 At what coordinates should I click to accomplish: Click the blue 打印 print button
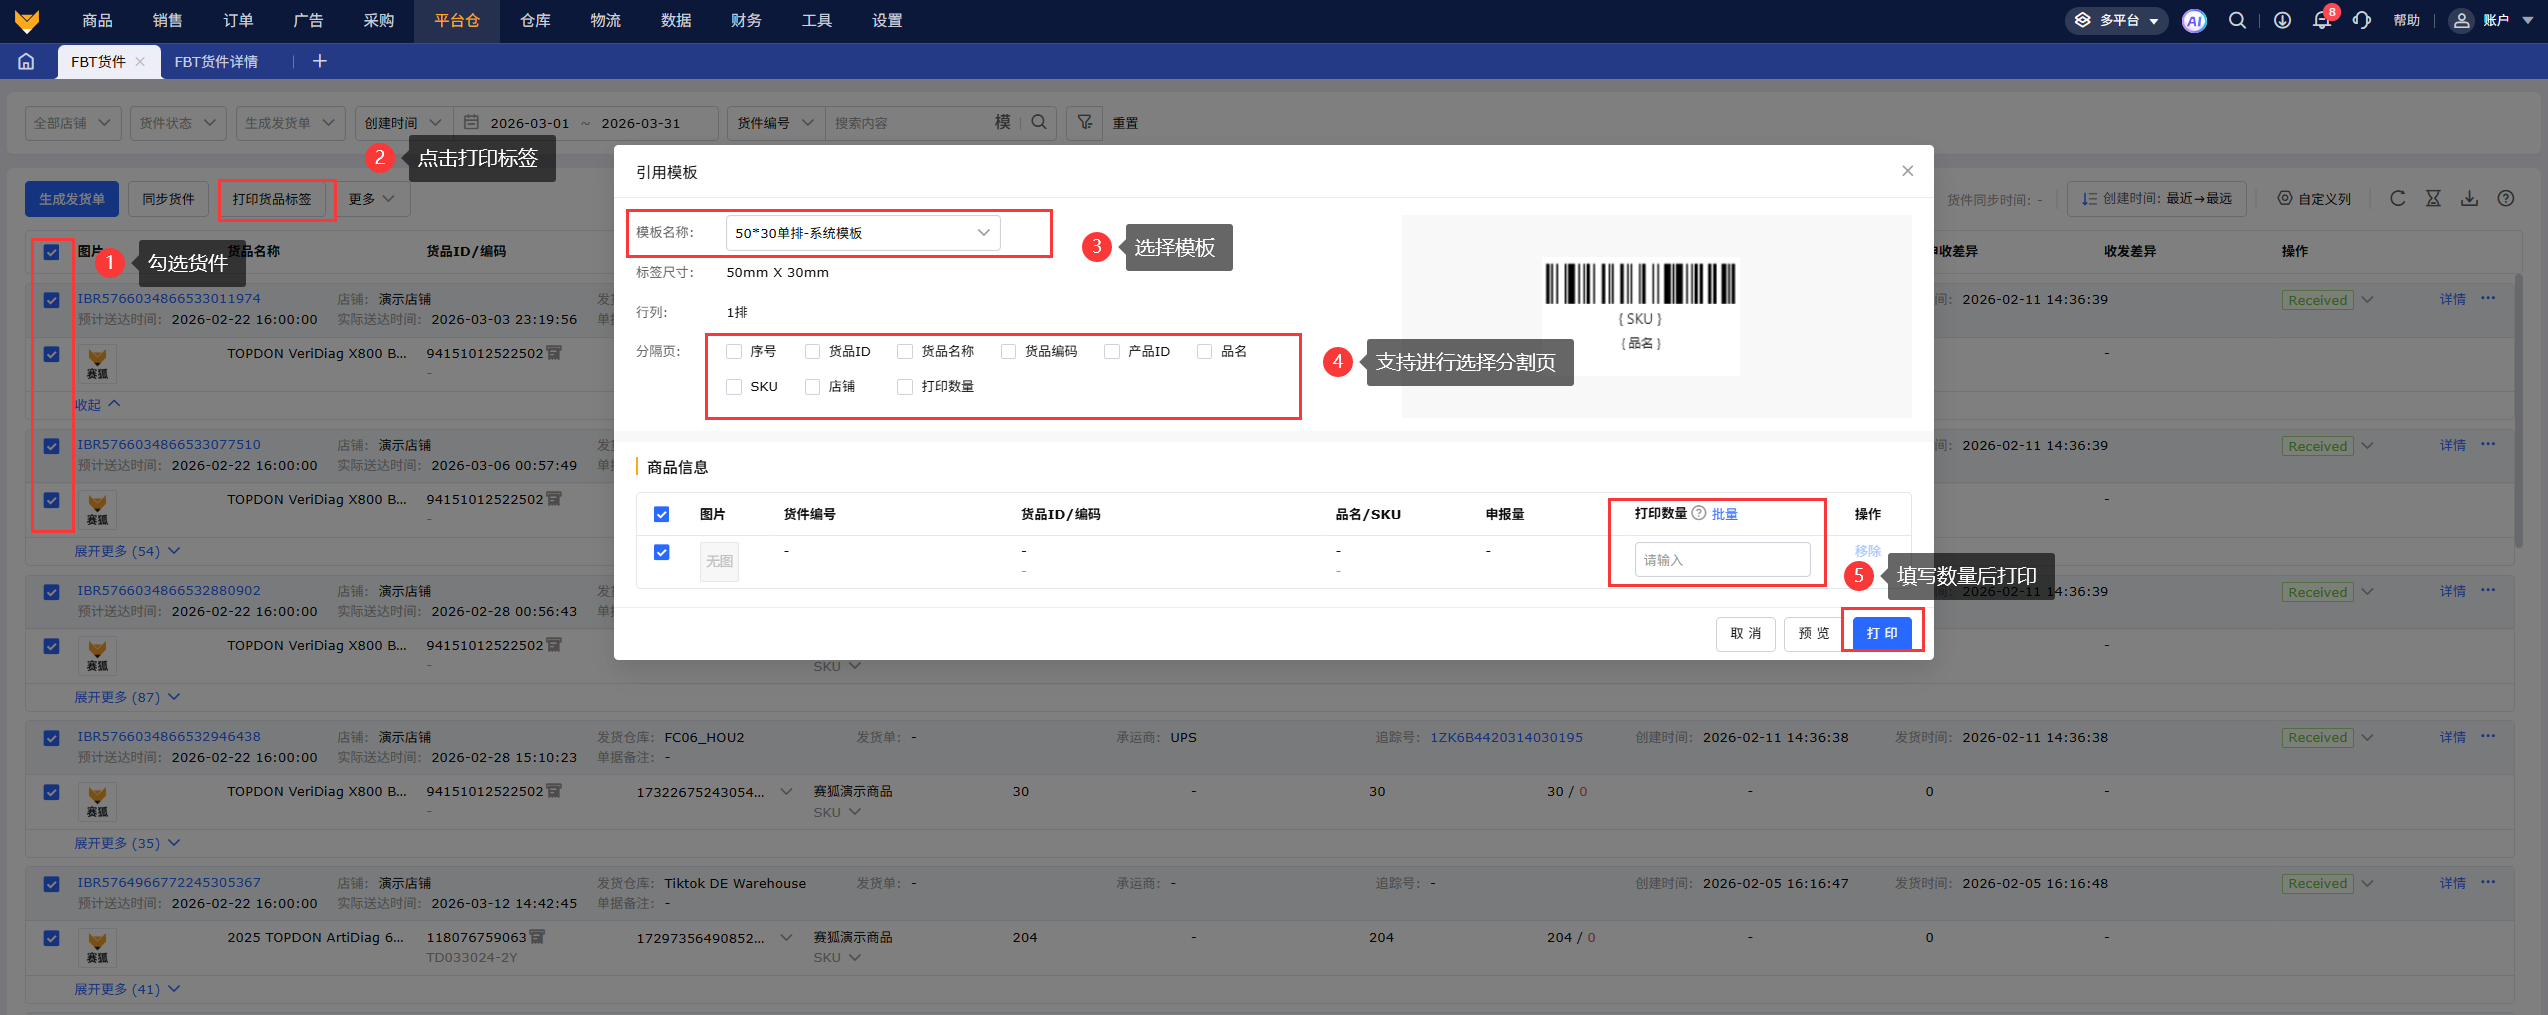pos(1881,633)
